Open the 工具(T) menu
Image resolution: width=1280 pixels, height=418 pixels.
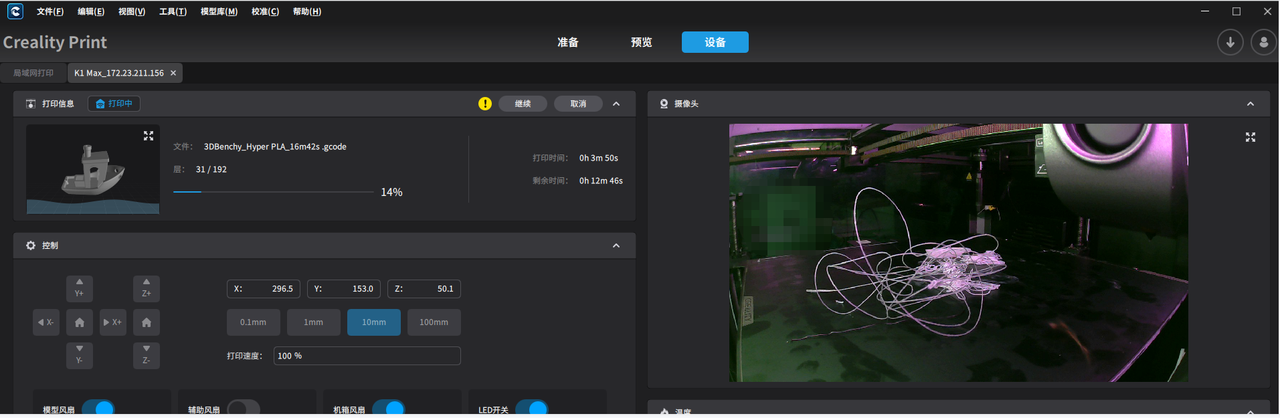[173, 12]
